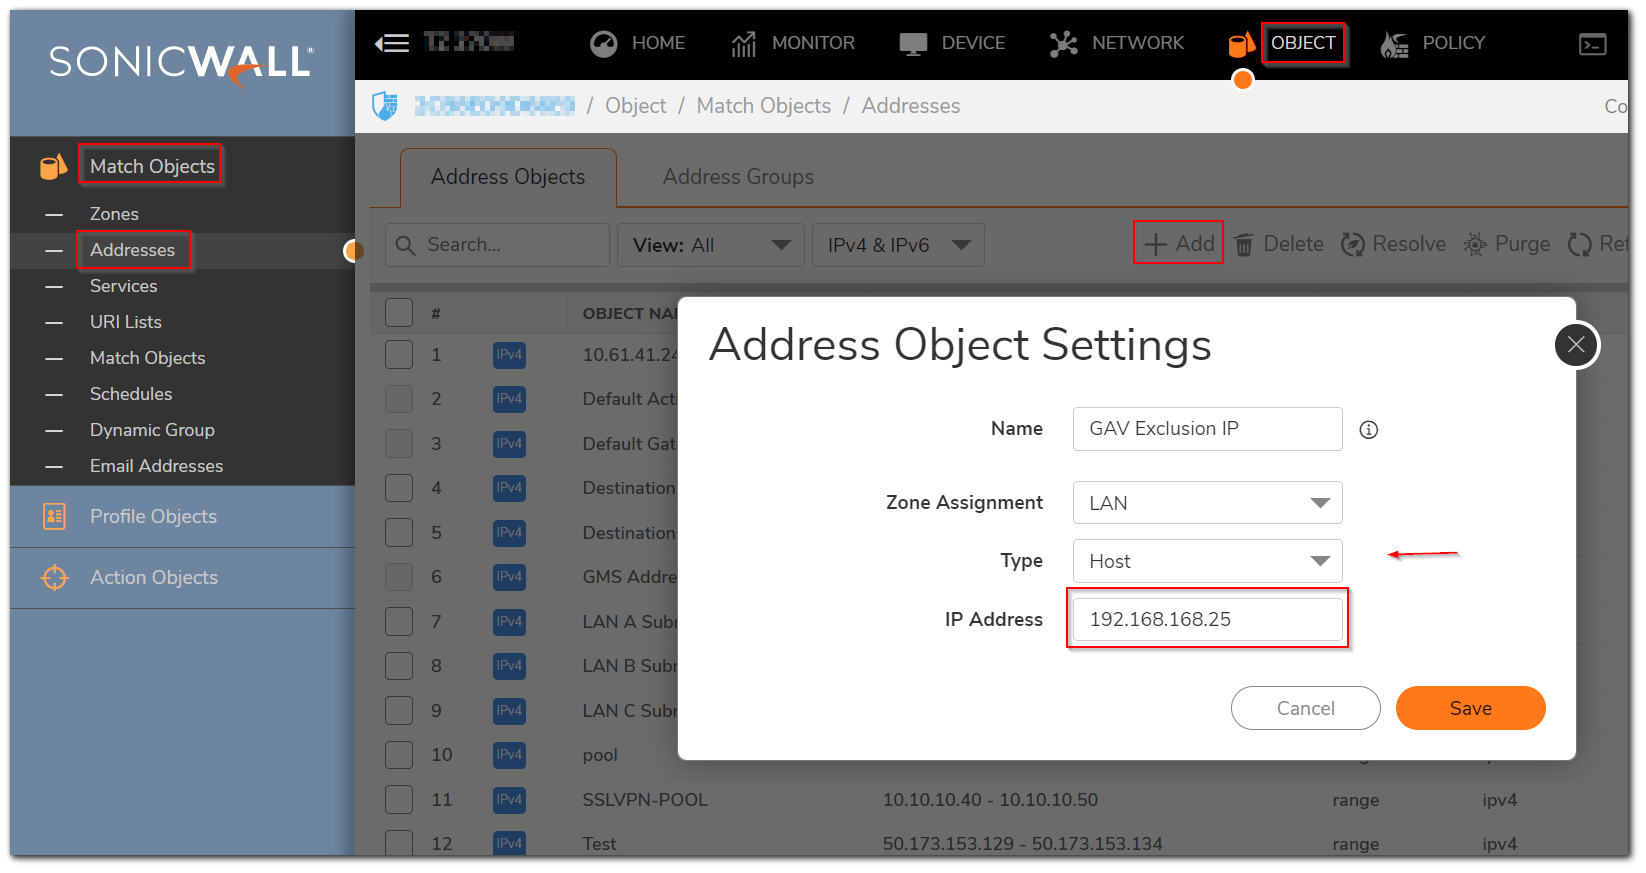Check the Test row checkbox
The height and width of the screenshot is (873, 1646).
coord(399,843)
